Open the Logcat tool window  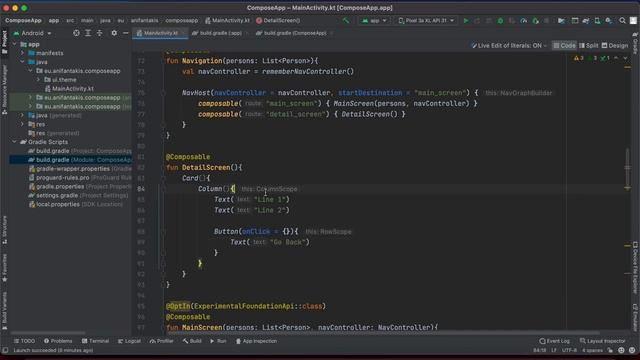129,341
